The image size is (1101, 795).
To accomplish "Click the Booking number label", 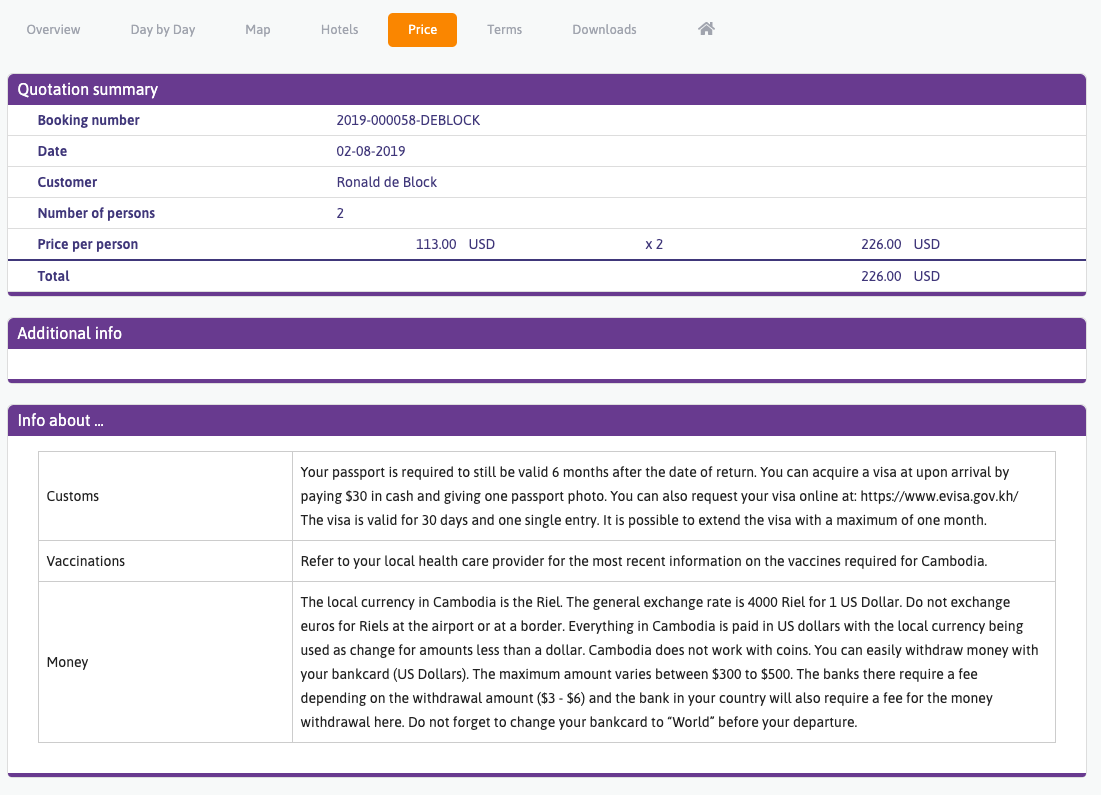I will 88,120.
